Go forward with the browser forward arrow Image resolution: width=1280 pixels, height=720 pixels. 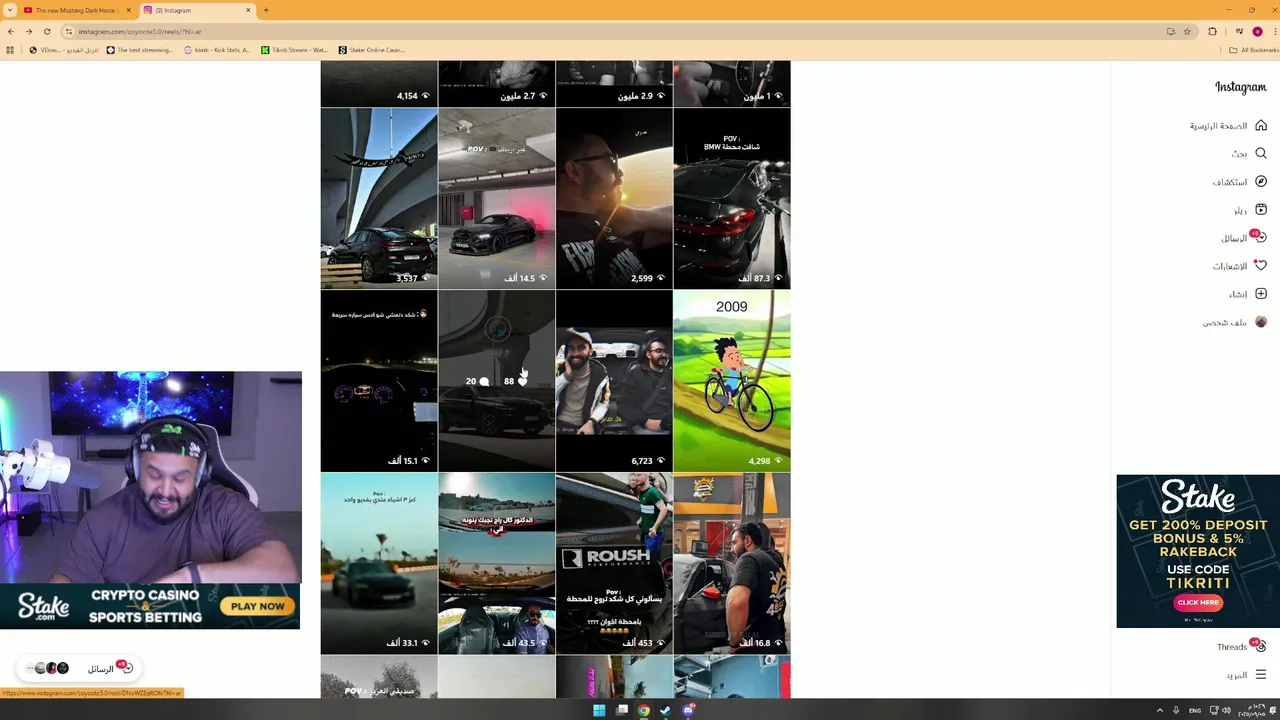tap(29, 31)
